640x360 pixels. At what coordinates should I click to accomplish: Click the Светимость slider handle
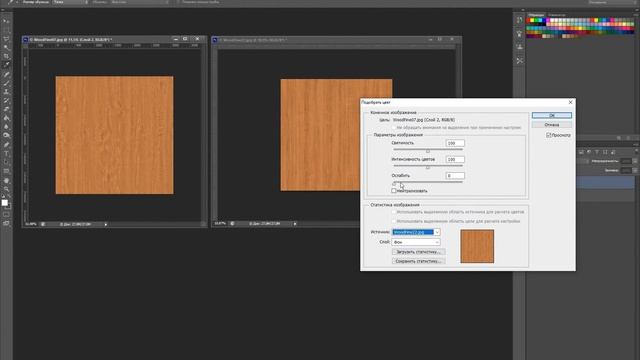click(x=428, y=151)
